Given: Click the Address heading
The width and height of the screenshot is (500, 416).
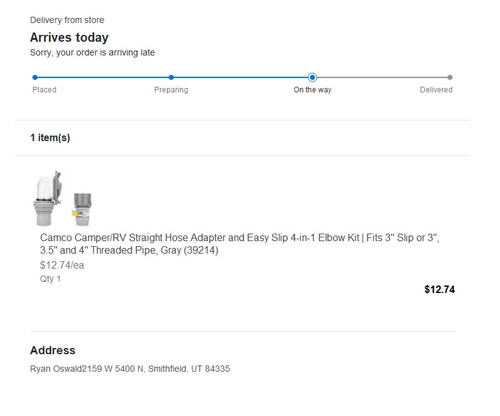Looking at the screenshot, I should coord(53,350).
